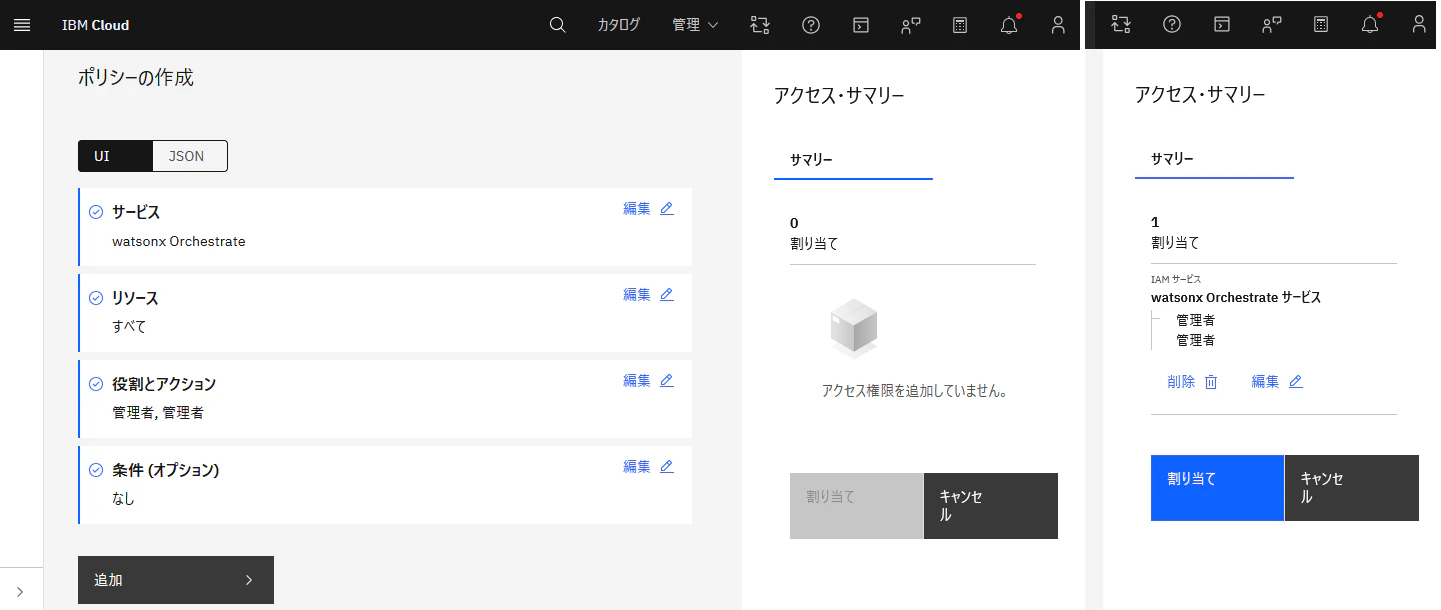Click 編集 link for サービス
The height and width of the screenshot is (610, 1441).
tap(637, 208)
